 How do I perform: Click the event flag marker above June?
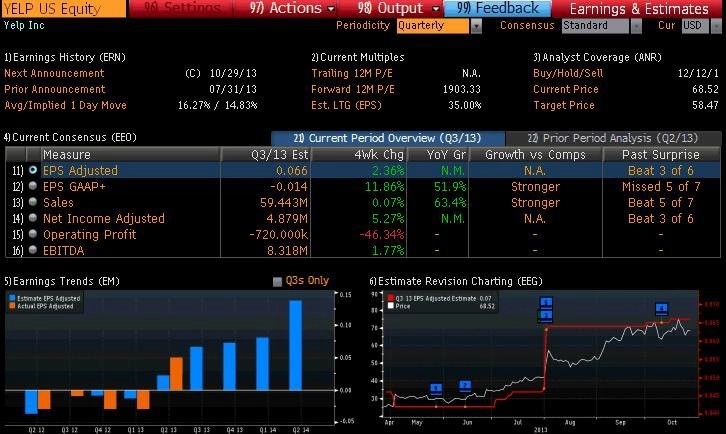(x=465, y=385)
